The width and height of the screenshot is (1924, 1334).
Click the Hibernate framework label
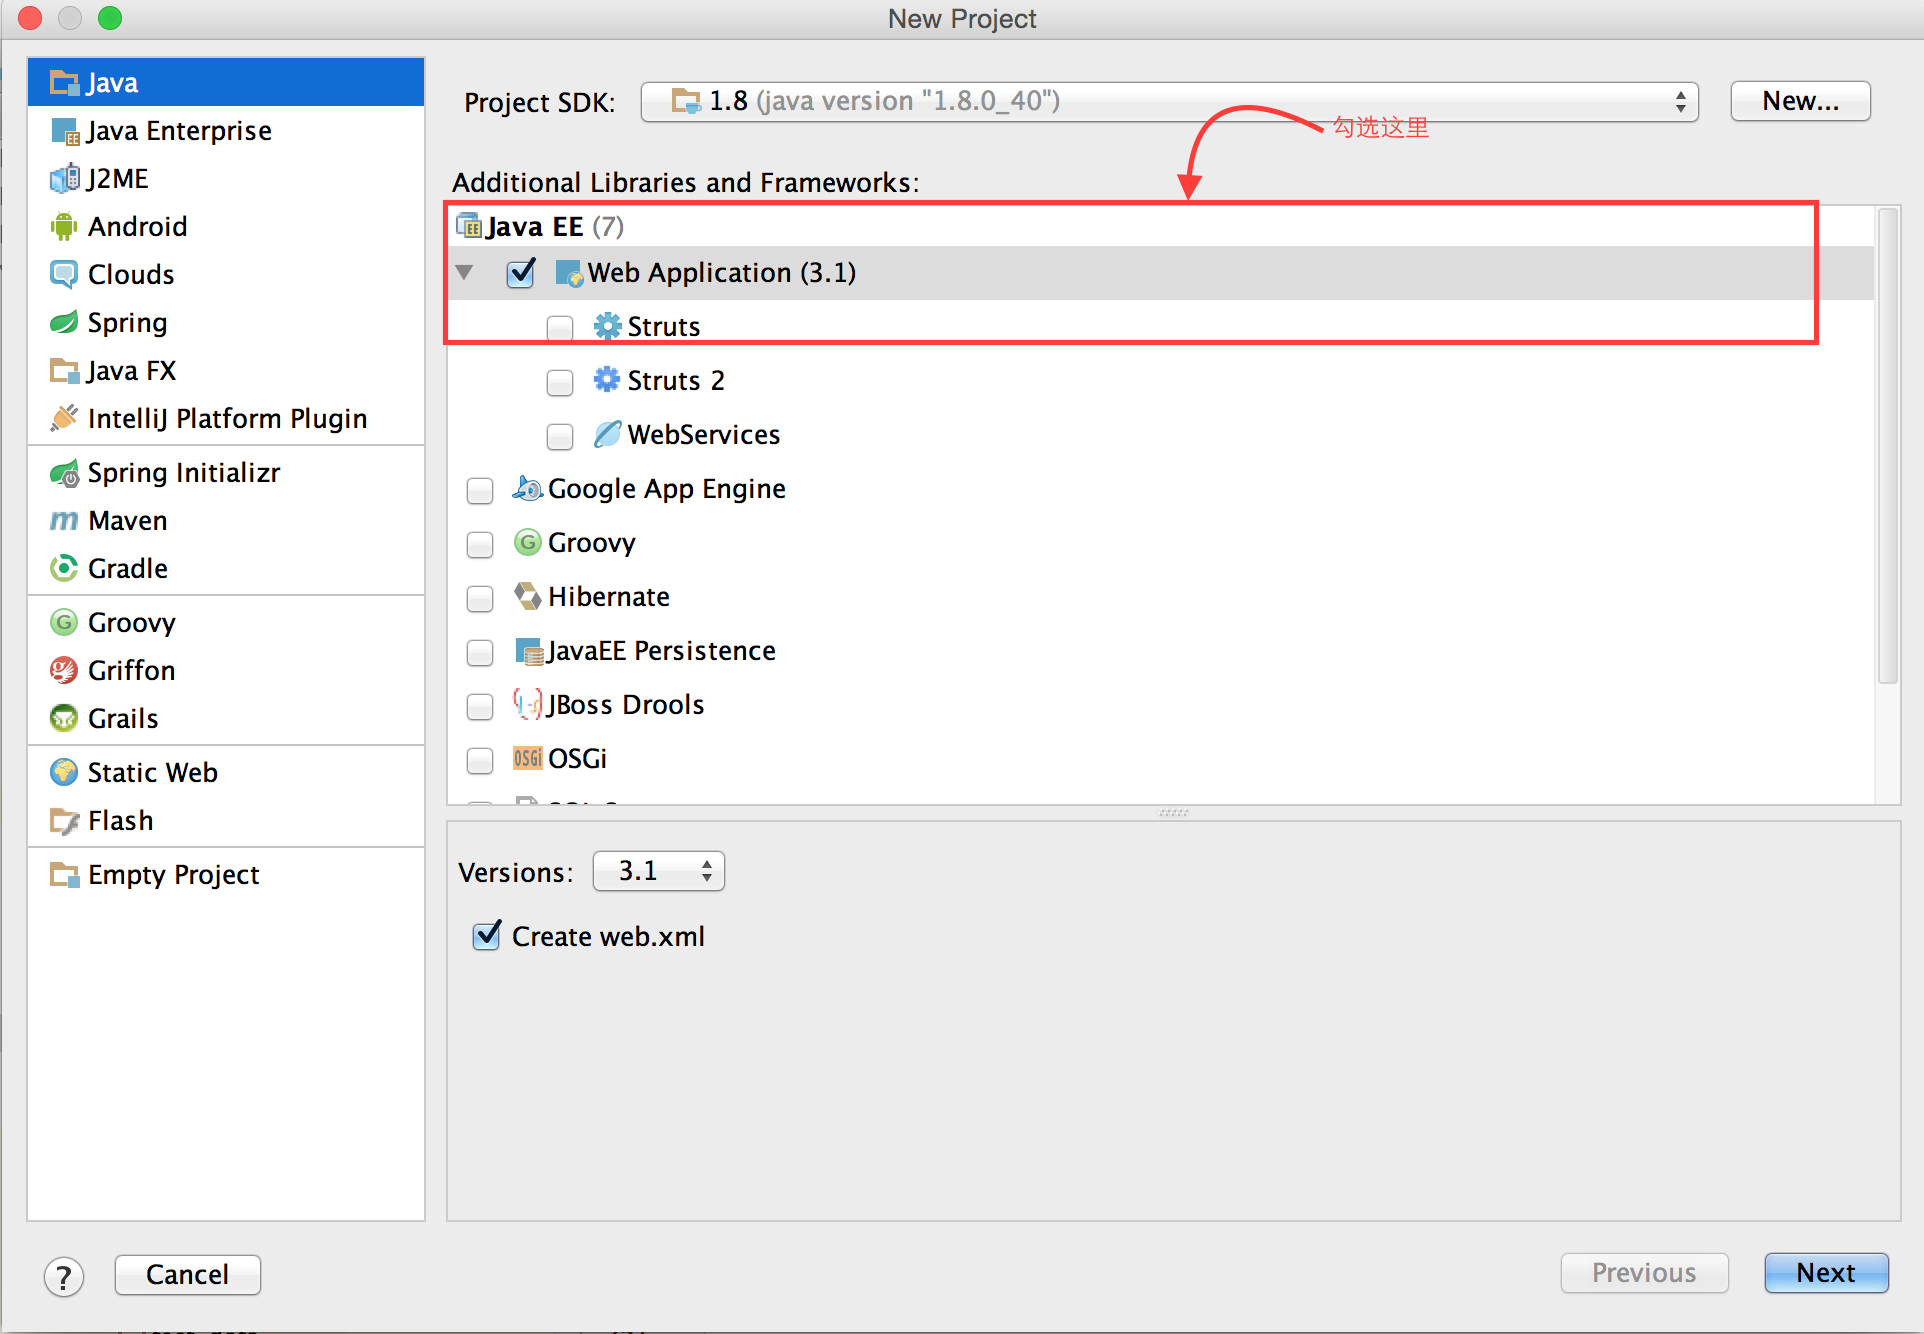click(x=608, y=597)
